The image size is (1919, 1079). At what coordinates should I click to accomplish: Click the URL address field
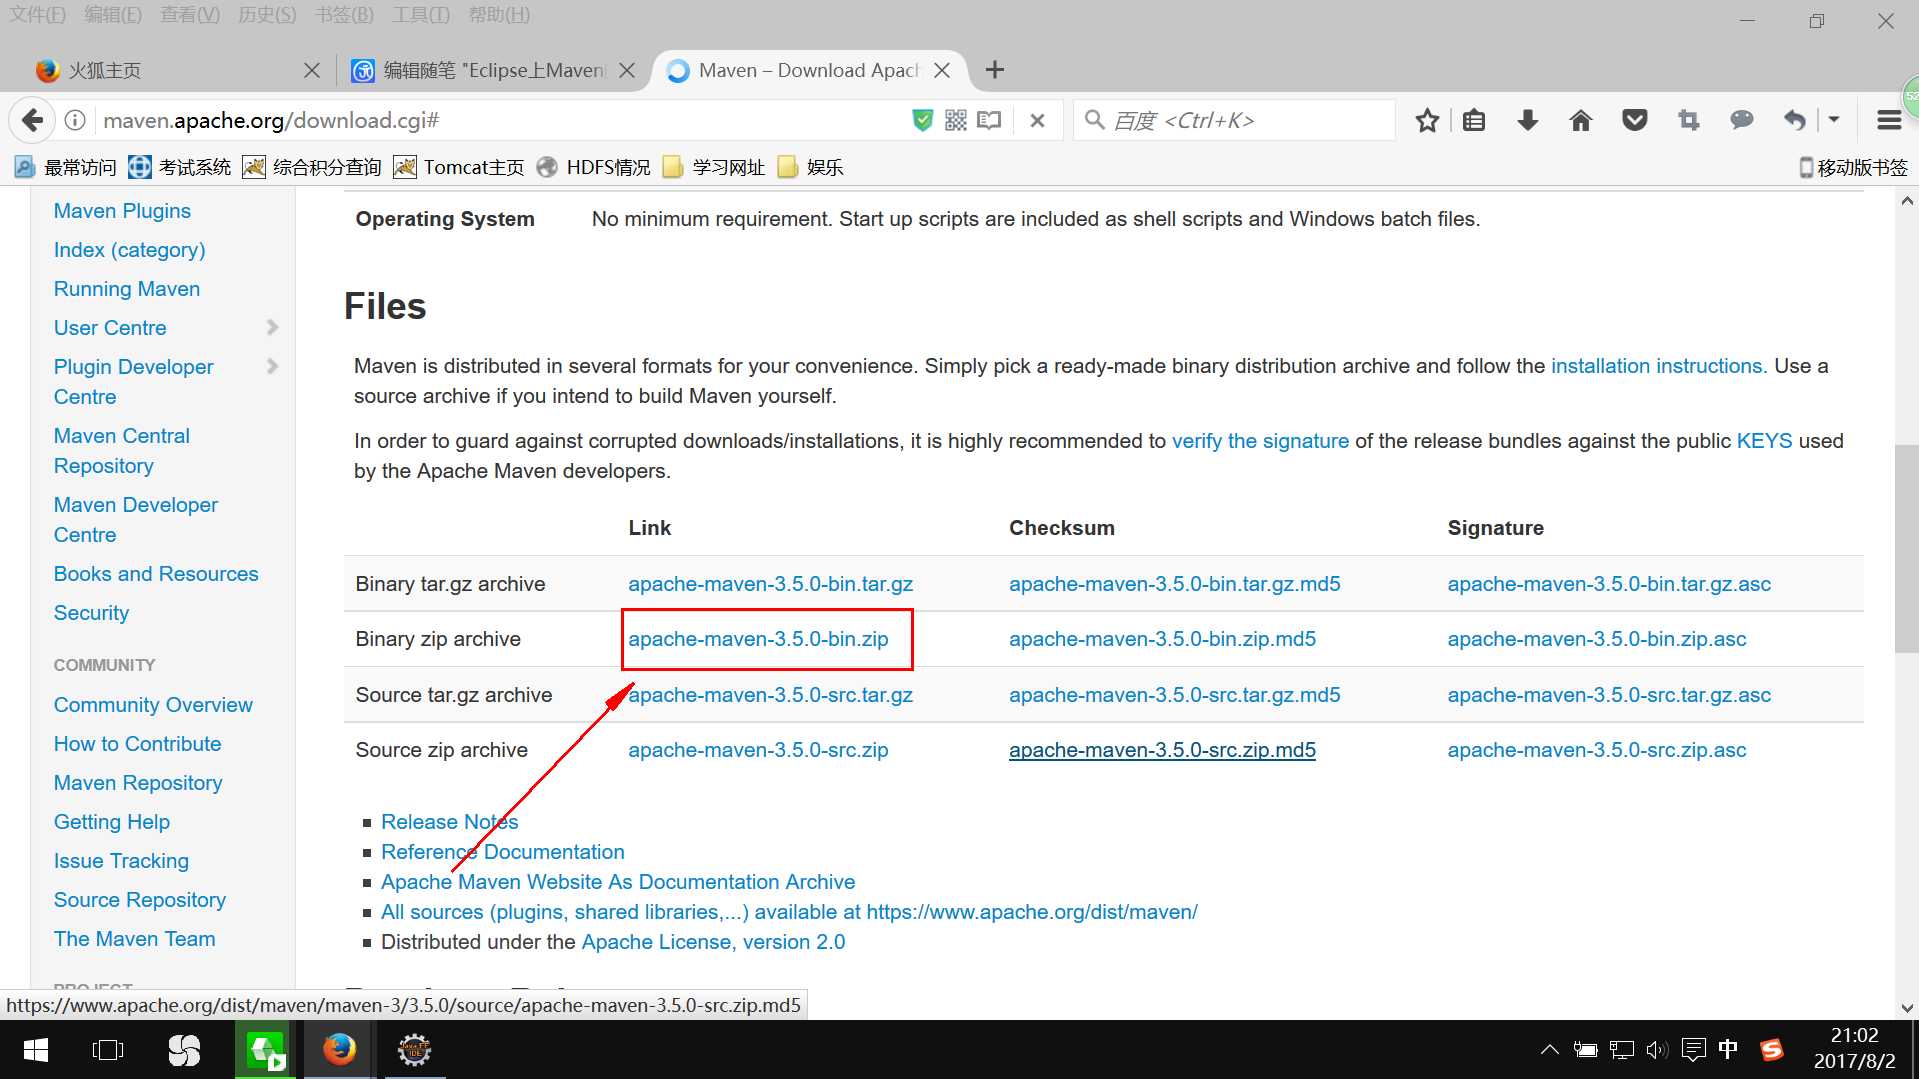(x=500, y=120)
